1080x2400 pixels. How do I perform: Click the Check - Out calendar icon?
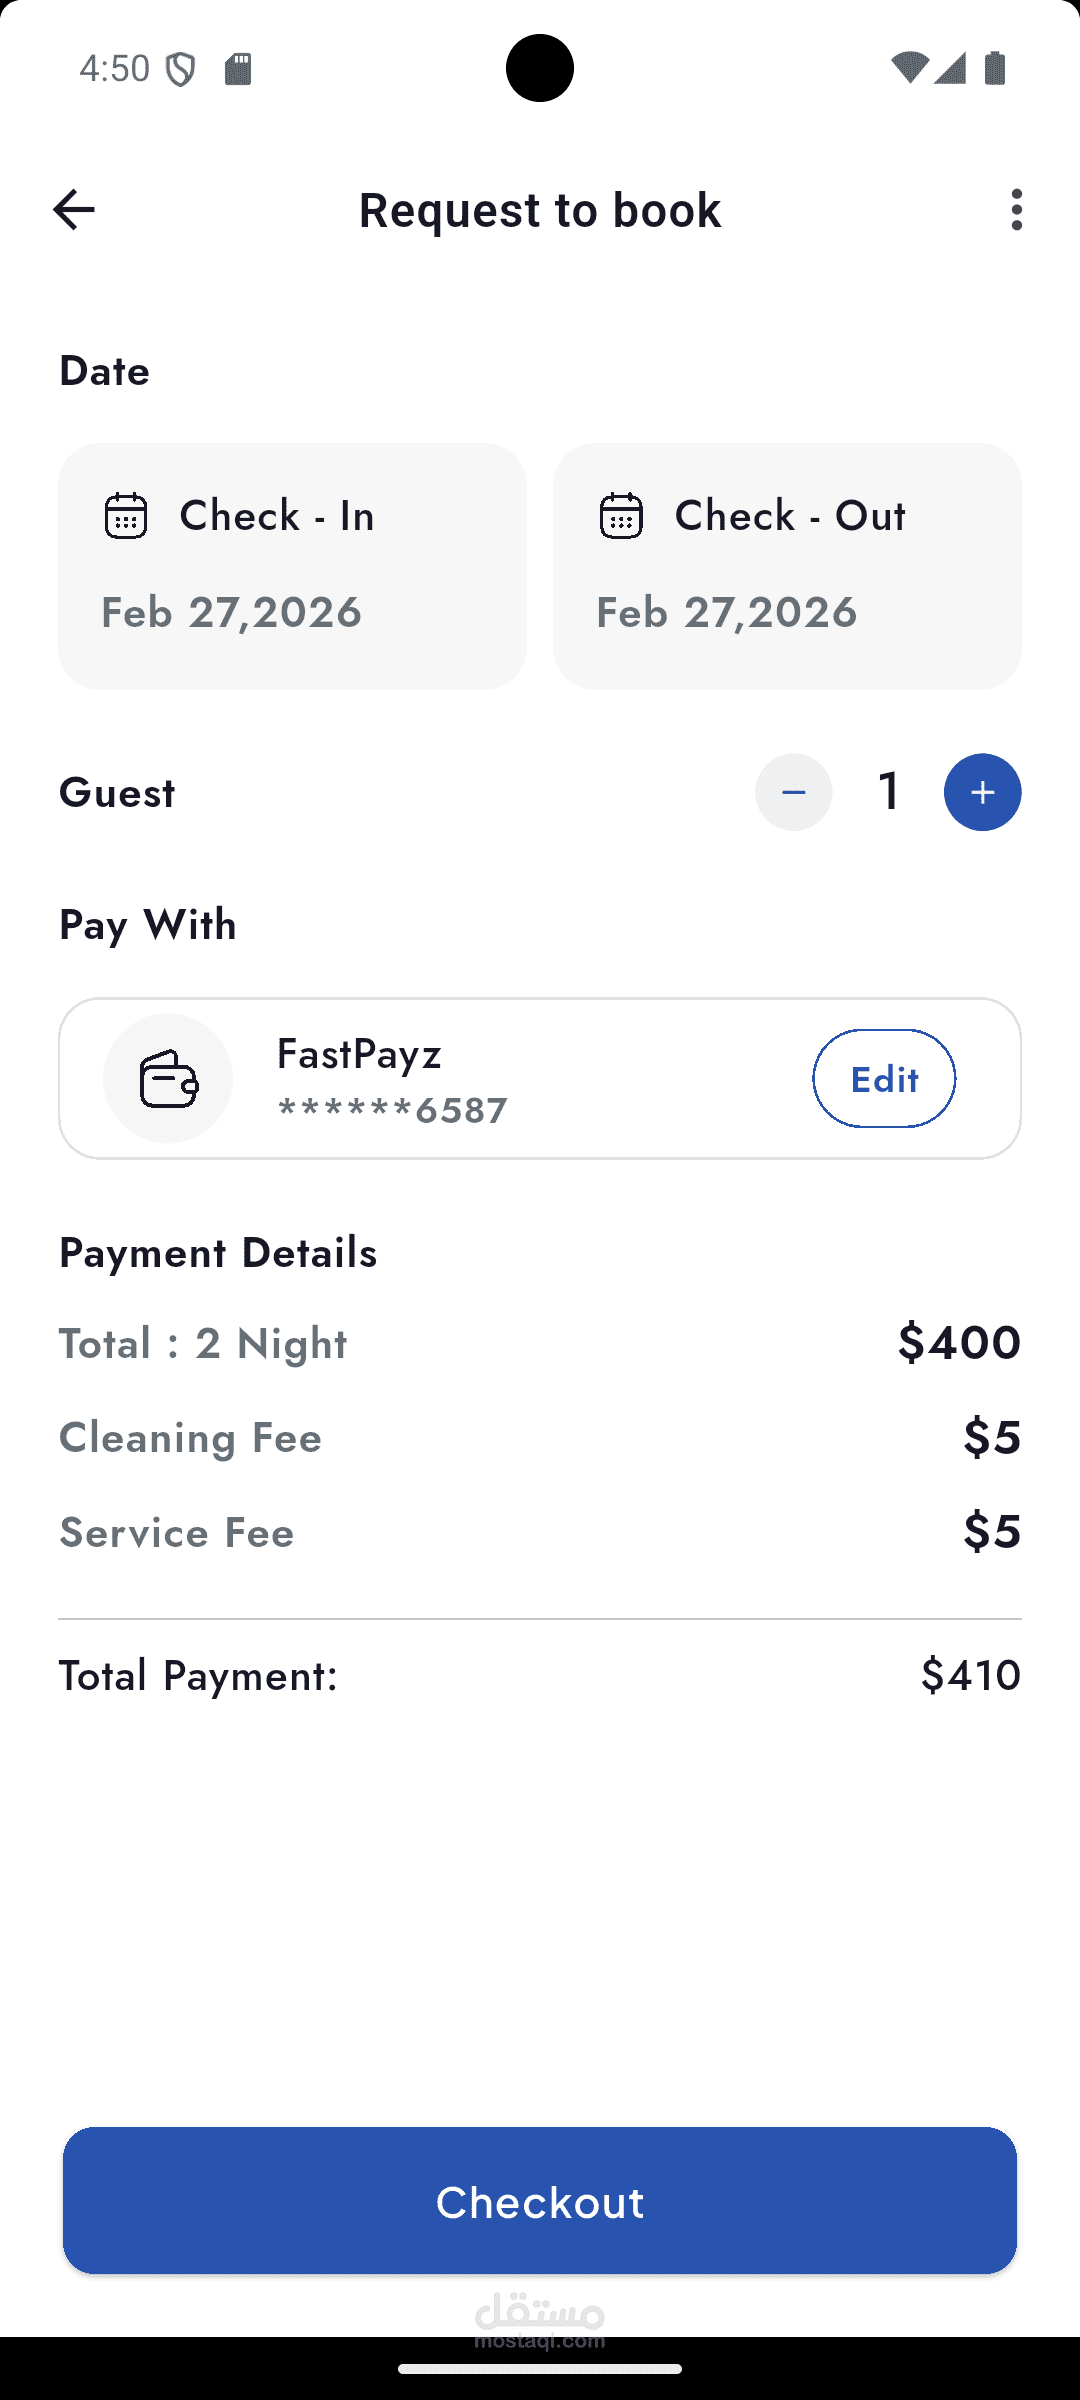tap(621, 516)
